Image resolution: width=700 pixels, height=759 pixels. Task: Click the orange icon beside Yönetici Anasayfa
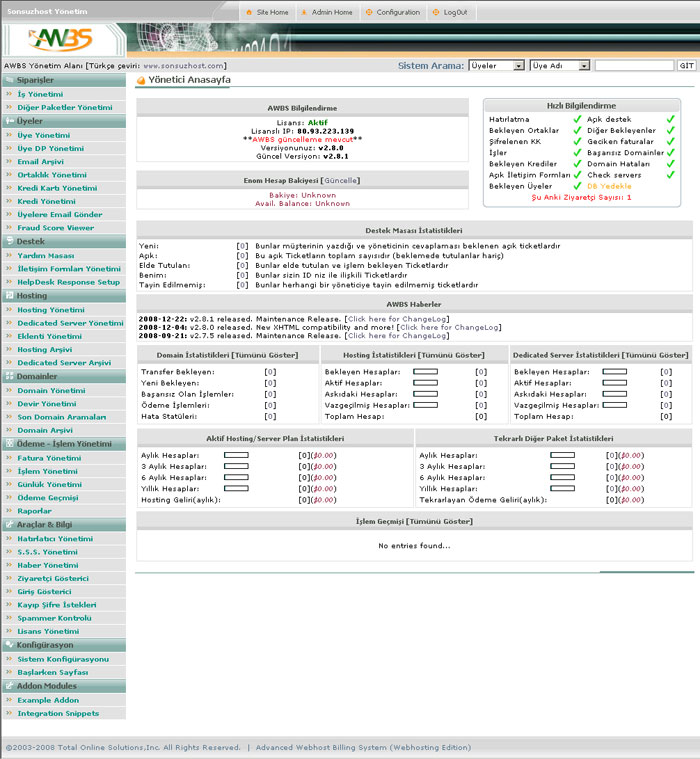(141, 81)
